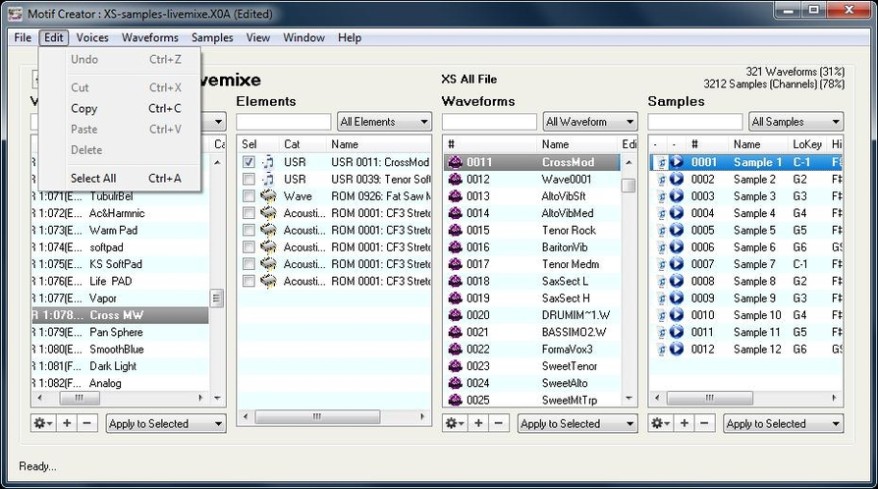The image size is (878, 489).
Task: Check the fifth element row's checkbox
Action: pos(249,230)
